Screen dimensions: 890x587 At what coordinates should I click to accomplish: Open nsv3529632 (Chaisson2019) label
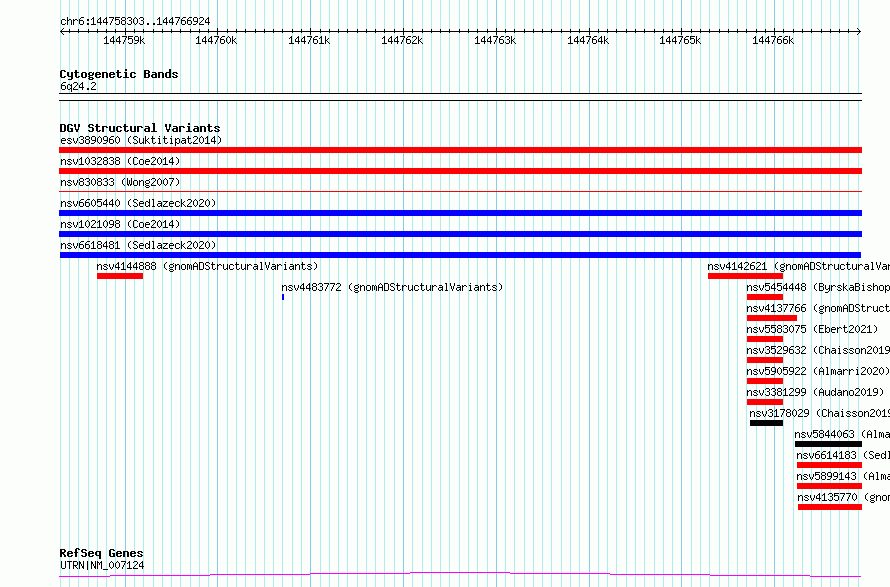818,350
